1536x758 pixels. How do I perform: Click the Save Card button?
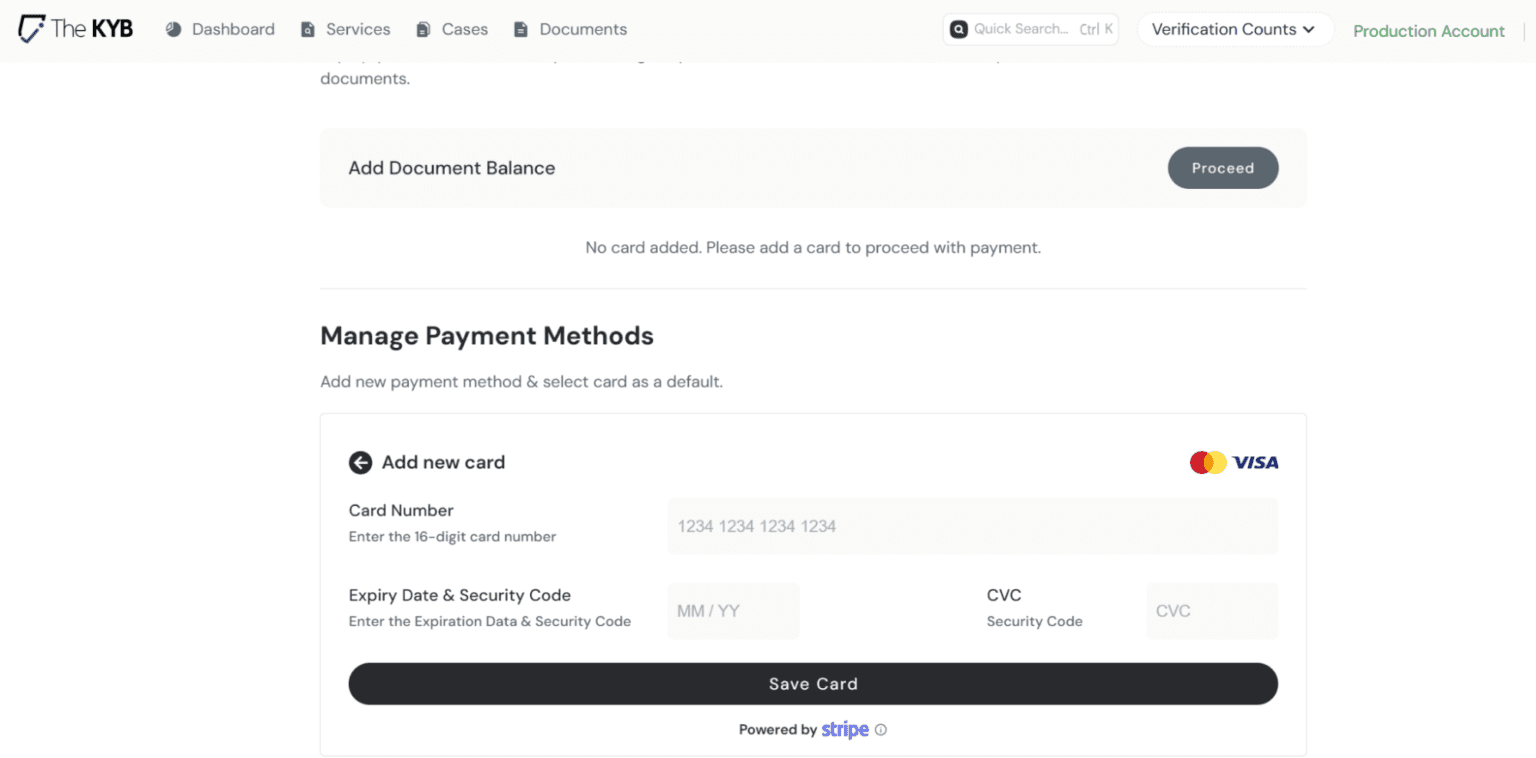pos(813,684)
